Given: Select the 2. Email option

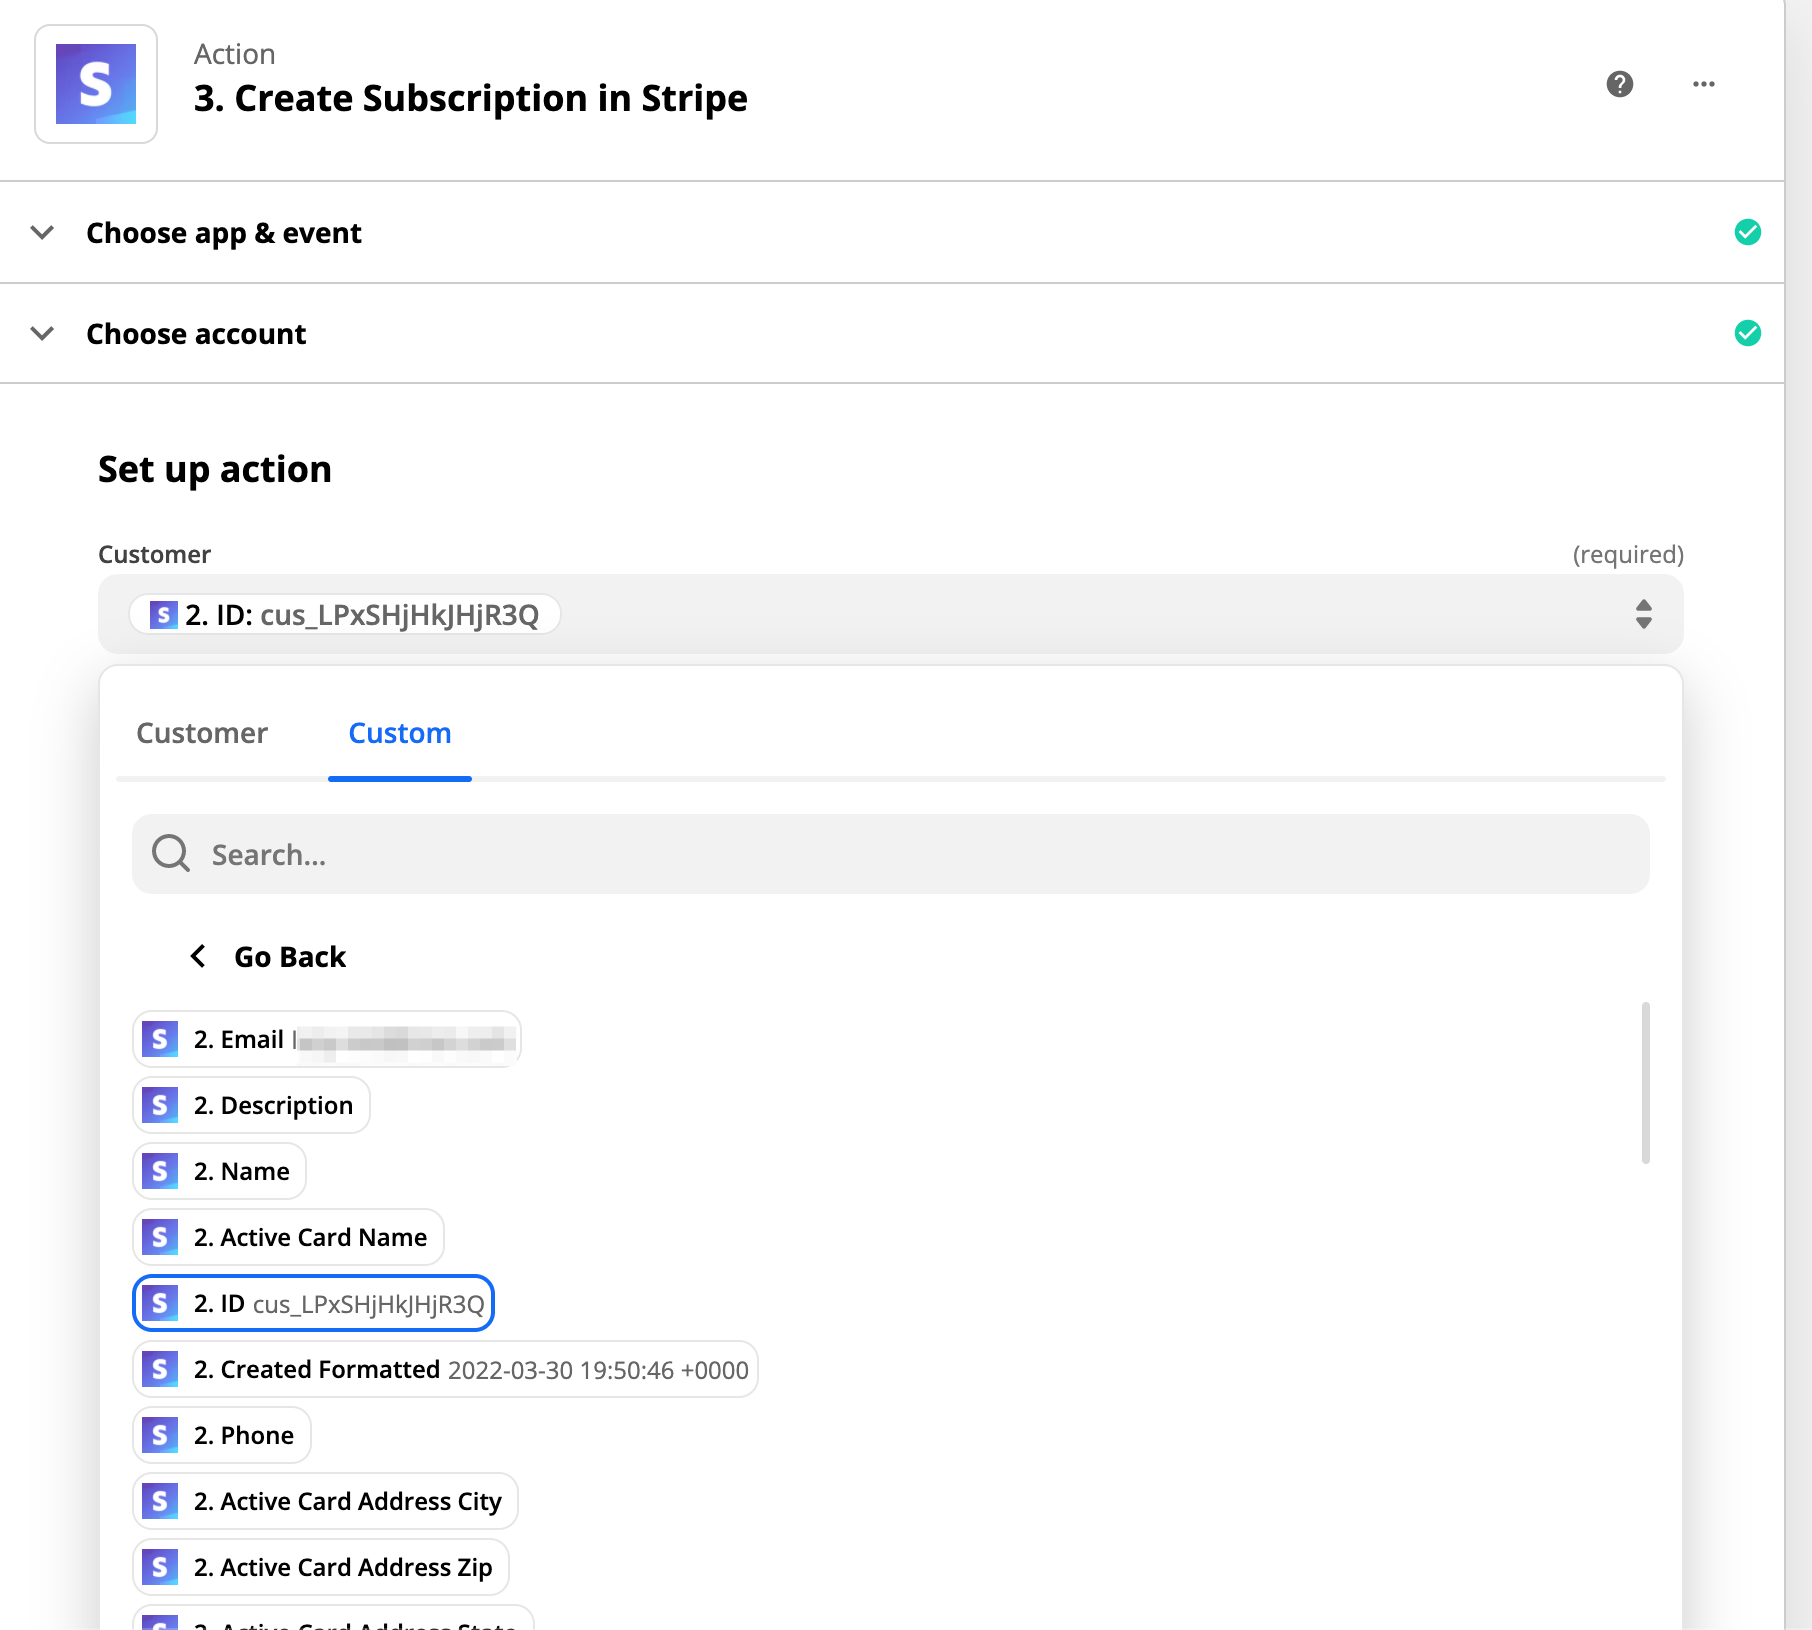Looking at the screenshot, I should pyautogui.click(x=327, y=1039).
